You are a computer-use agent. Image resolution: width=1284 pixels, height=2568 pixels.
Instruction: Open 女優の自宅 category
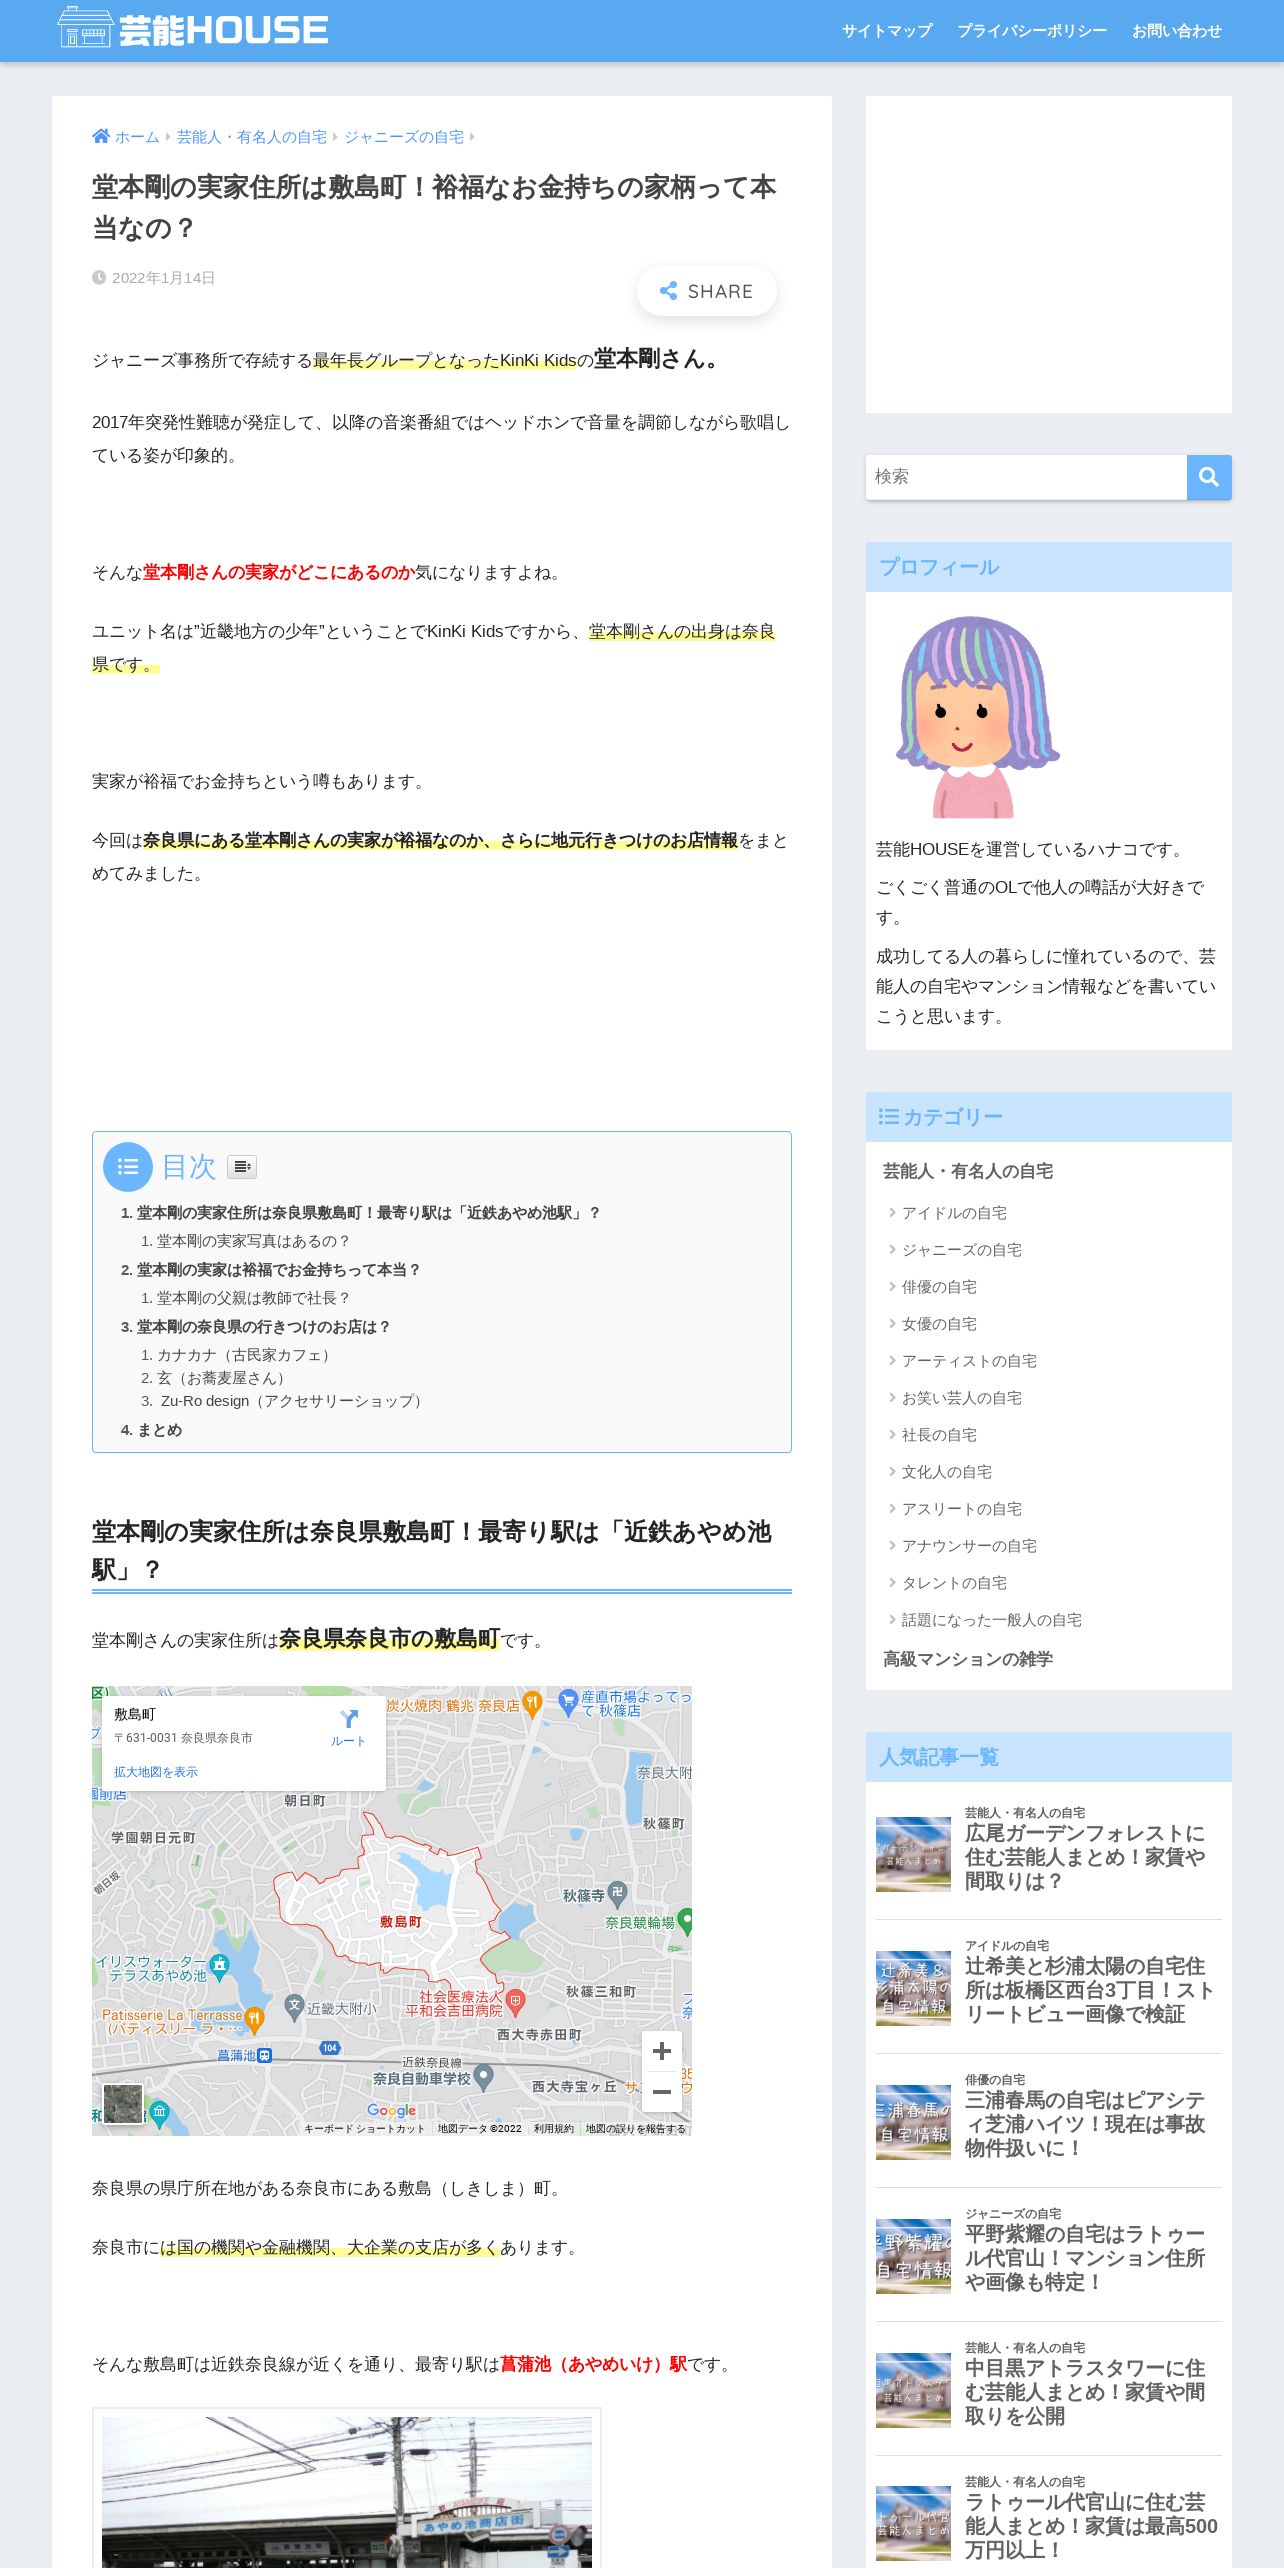(939, 1324)
